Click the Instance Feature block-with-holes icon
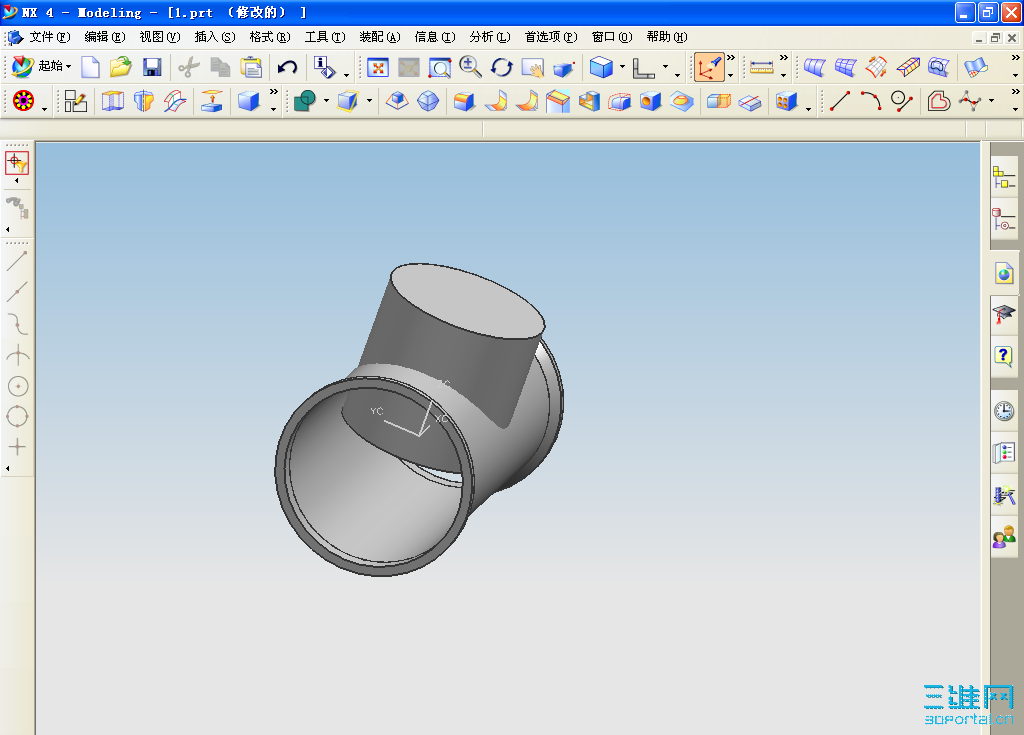This screenshot has height=735, width=1024. [786, 101]
